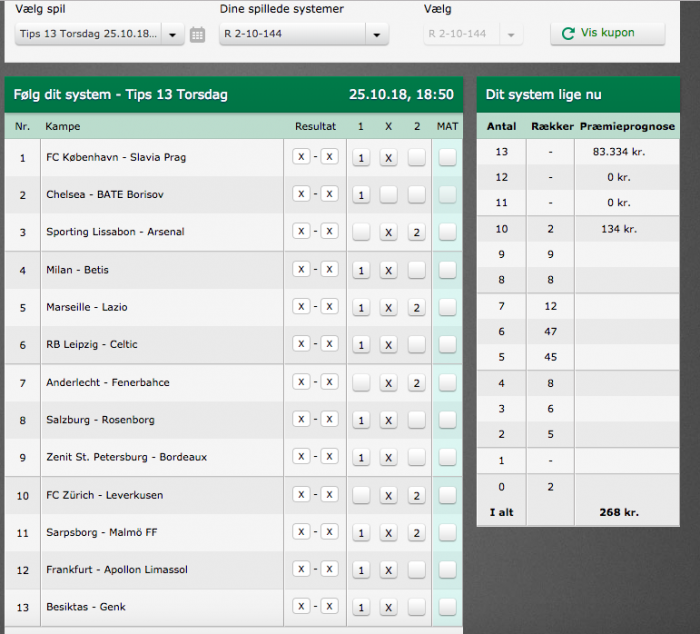Toggle 2 for Zenit St. Petersburg - Bordeaux

[417, 458]
